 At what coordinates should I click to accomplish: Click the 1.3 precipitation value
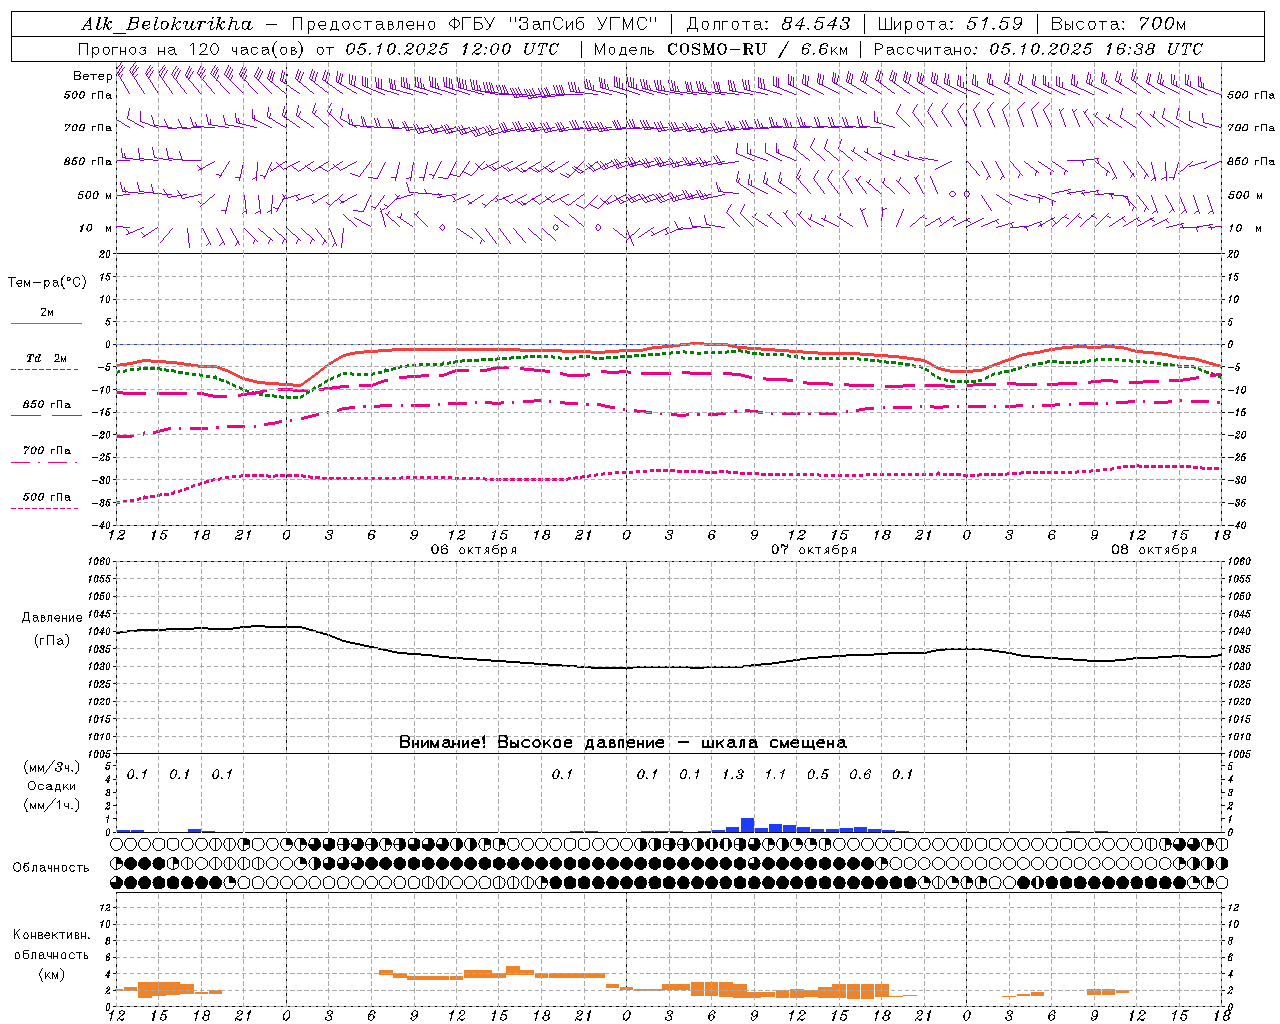pos(733,774)
